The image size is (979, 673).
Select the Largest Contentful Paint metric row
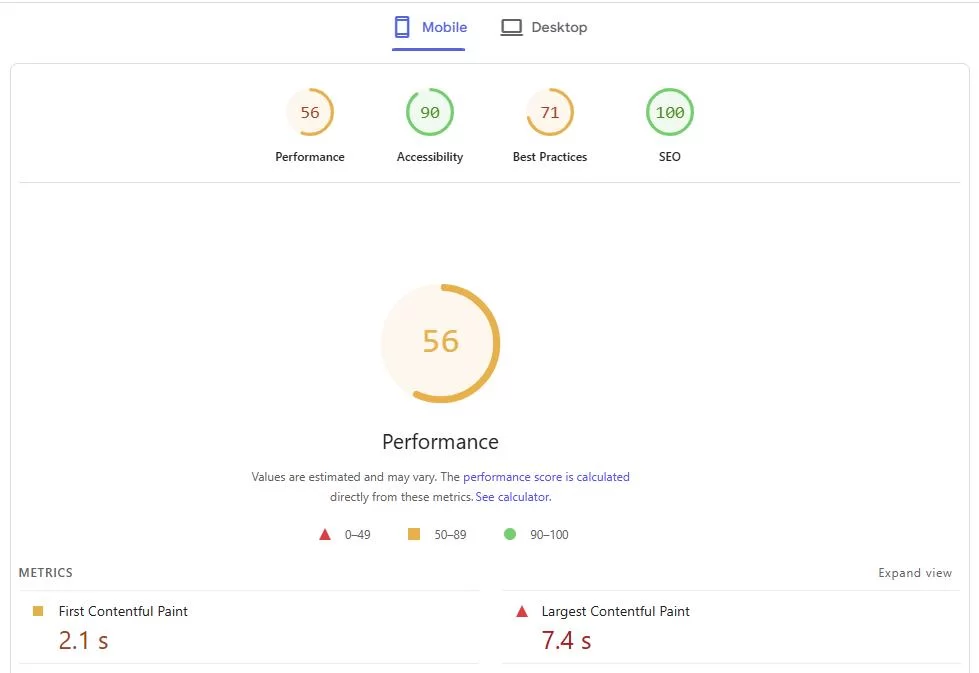click(x=613, y=611)
